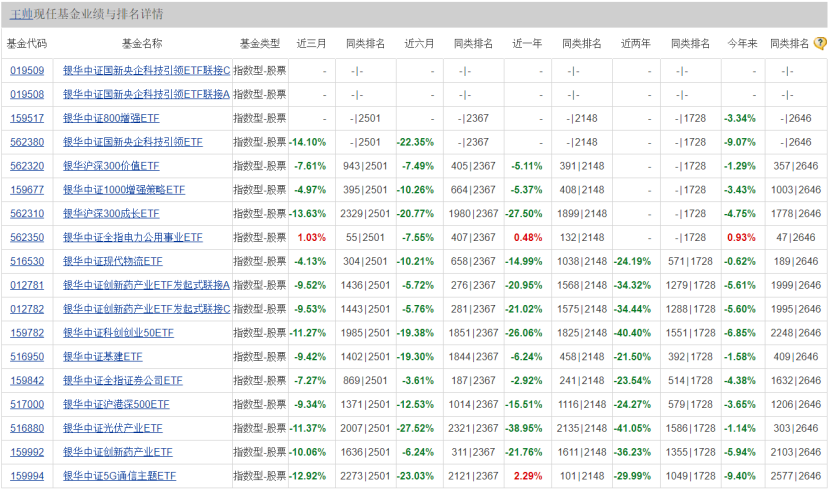Click 银华中证1000增强策略ETF link
The height and width of the screenshot is (492, 830).
tap(124, 190)
